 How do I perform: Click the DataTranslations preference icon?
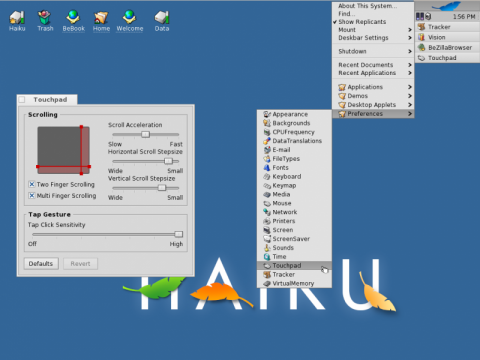[267, 141]
